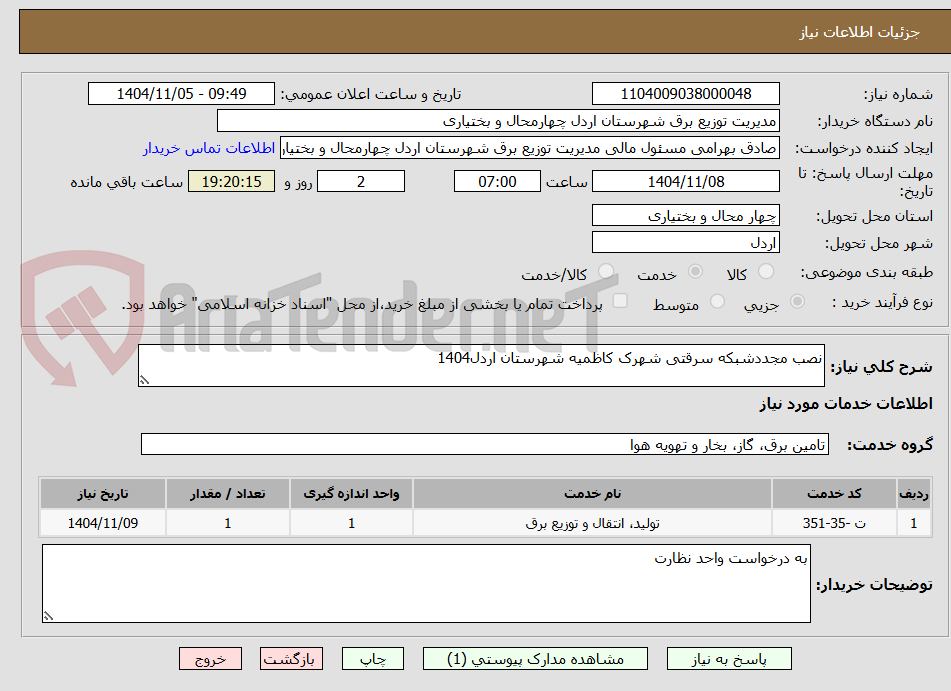951x691 pixels.
Task: Click the اطلاعات خدمات مورد نیاز heading
Action: 846,404
